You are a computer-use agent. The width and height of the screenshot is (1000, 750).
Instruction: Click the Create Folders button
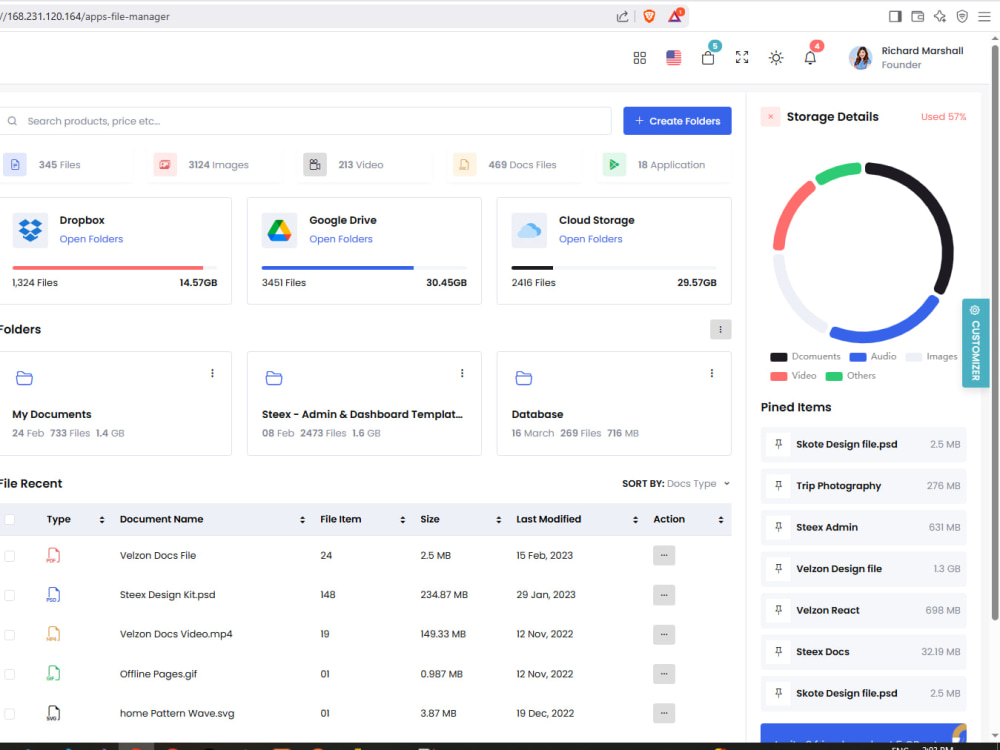[x=677, y=121]
